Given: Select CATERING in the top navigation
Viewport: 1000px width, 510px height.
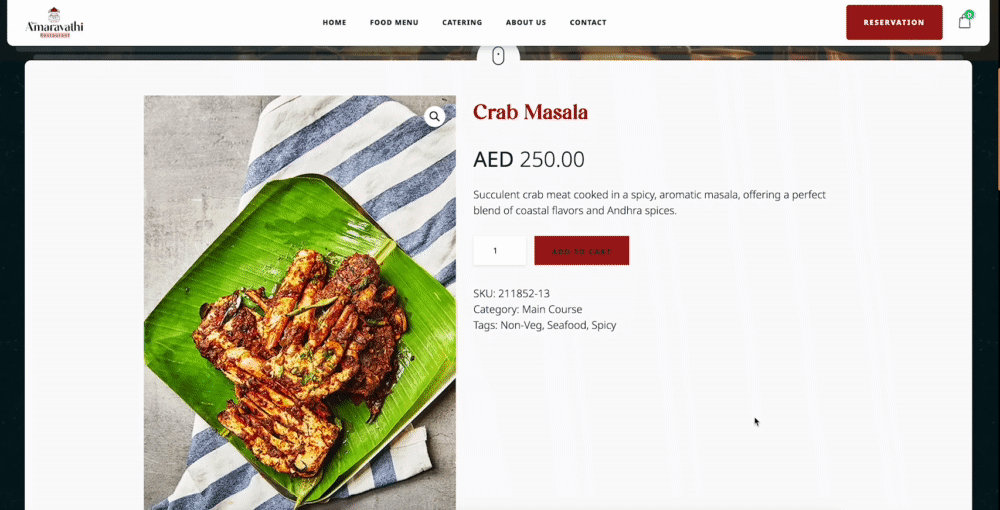Looking at the screenshot, I should [462, 22].
